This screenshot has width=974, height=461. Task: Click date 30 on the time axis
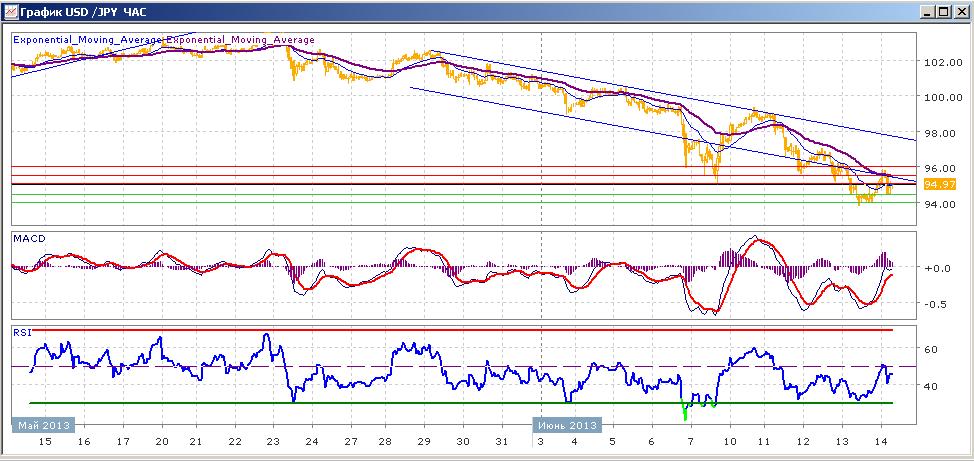tap(463, 442)
